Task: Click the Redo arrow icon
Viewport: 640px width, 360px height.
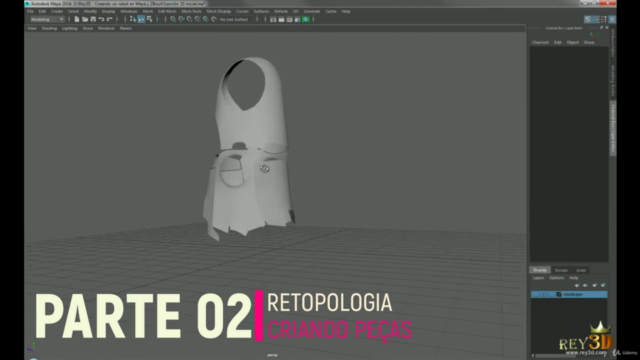Action: [x=109, y=19]
